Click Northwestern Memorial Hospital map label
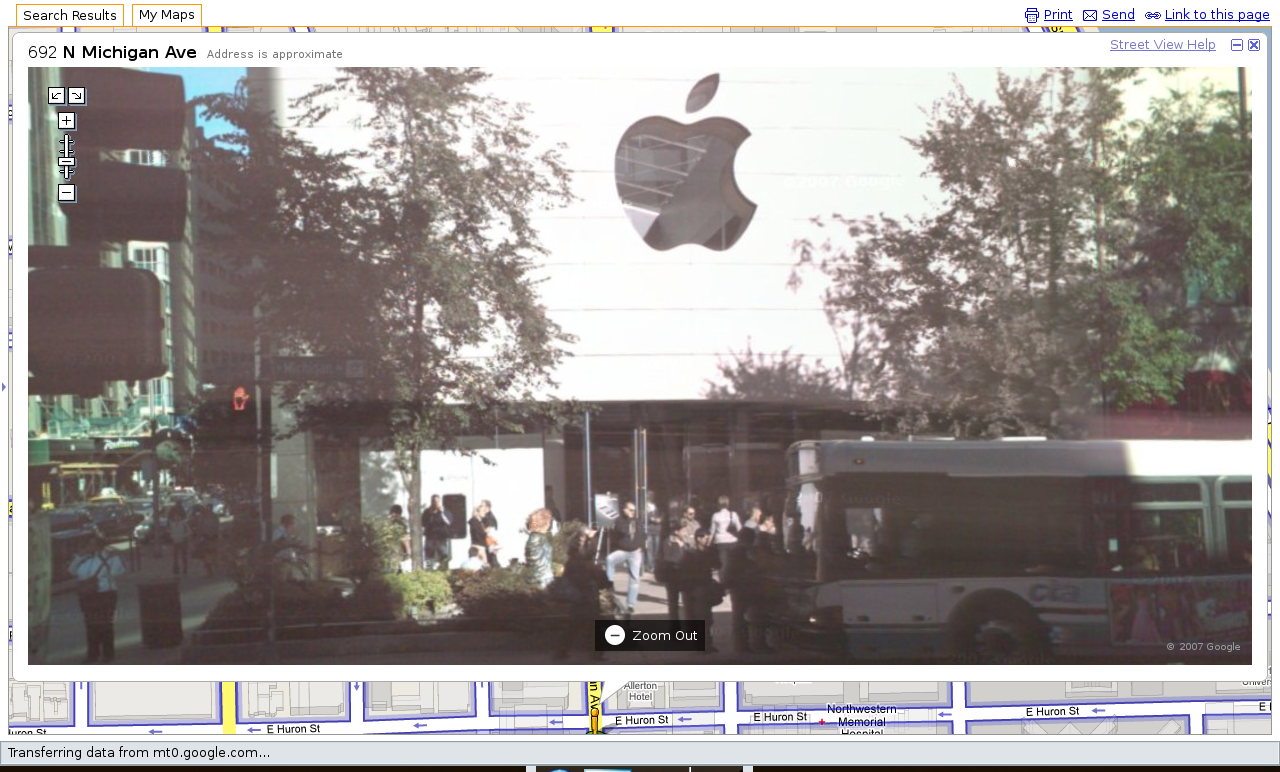This screenshot has width=1280, height=772. [861, 721]
